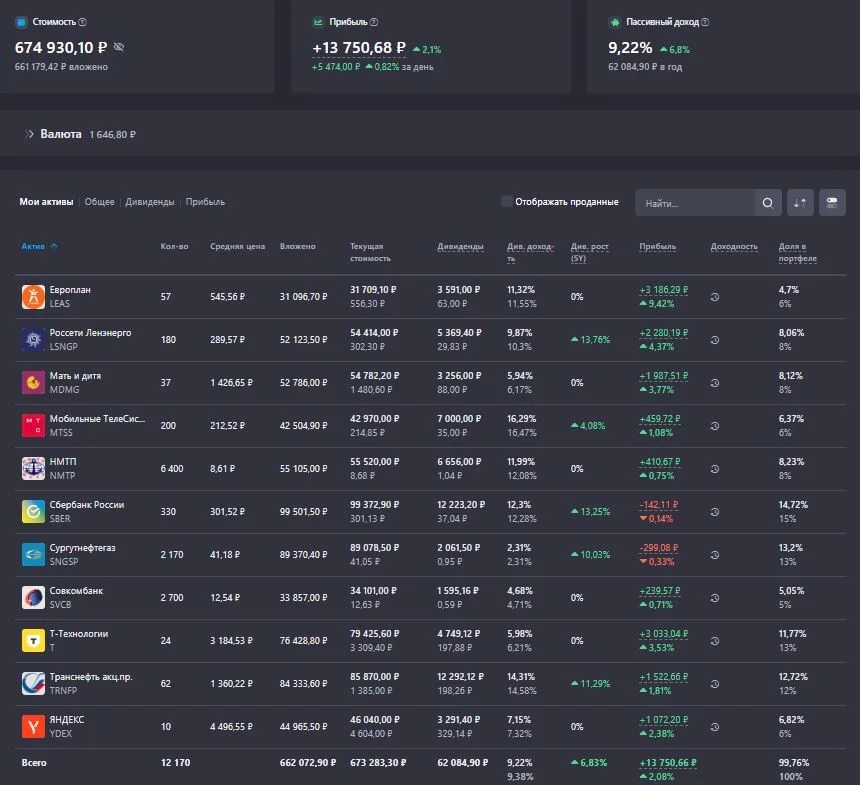This screenshot has width=860, height=785.
Task: Click passive income 9,22% value
Action: pyautogui.click(x=630, y=48)
